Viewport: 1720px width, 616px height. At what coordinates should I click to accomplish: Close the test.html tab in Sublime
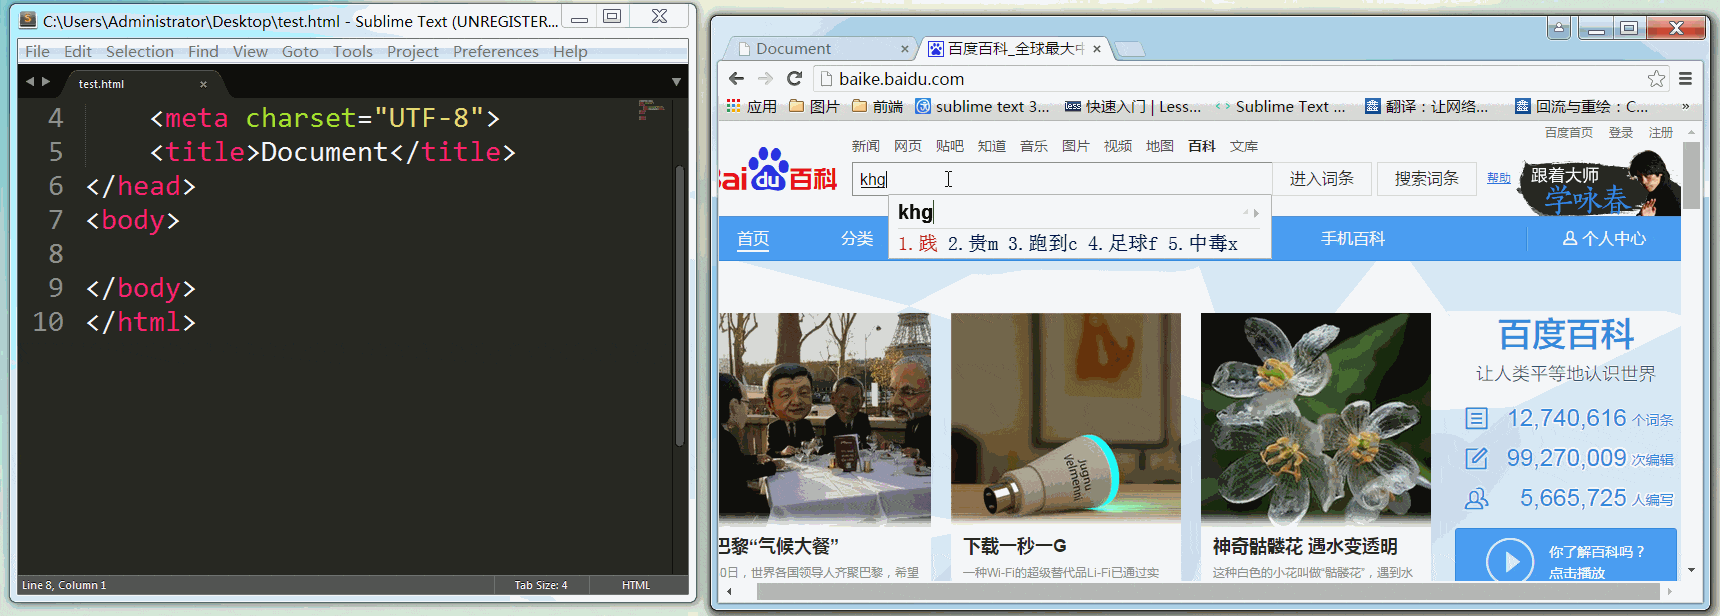[x=203, y=84]
